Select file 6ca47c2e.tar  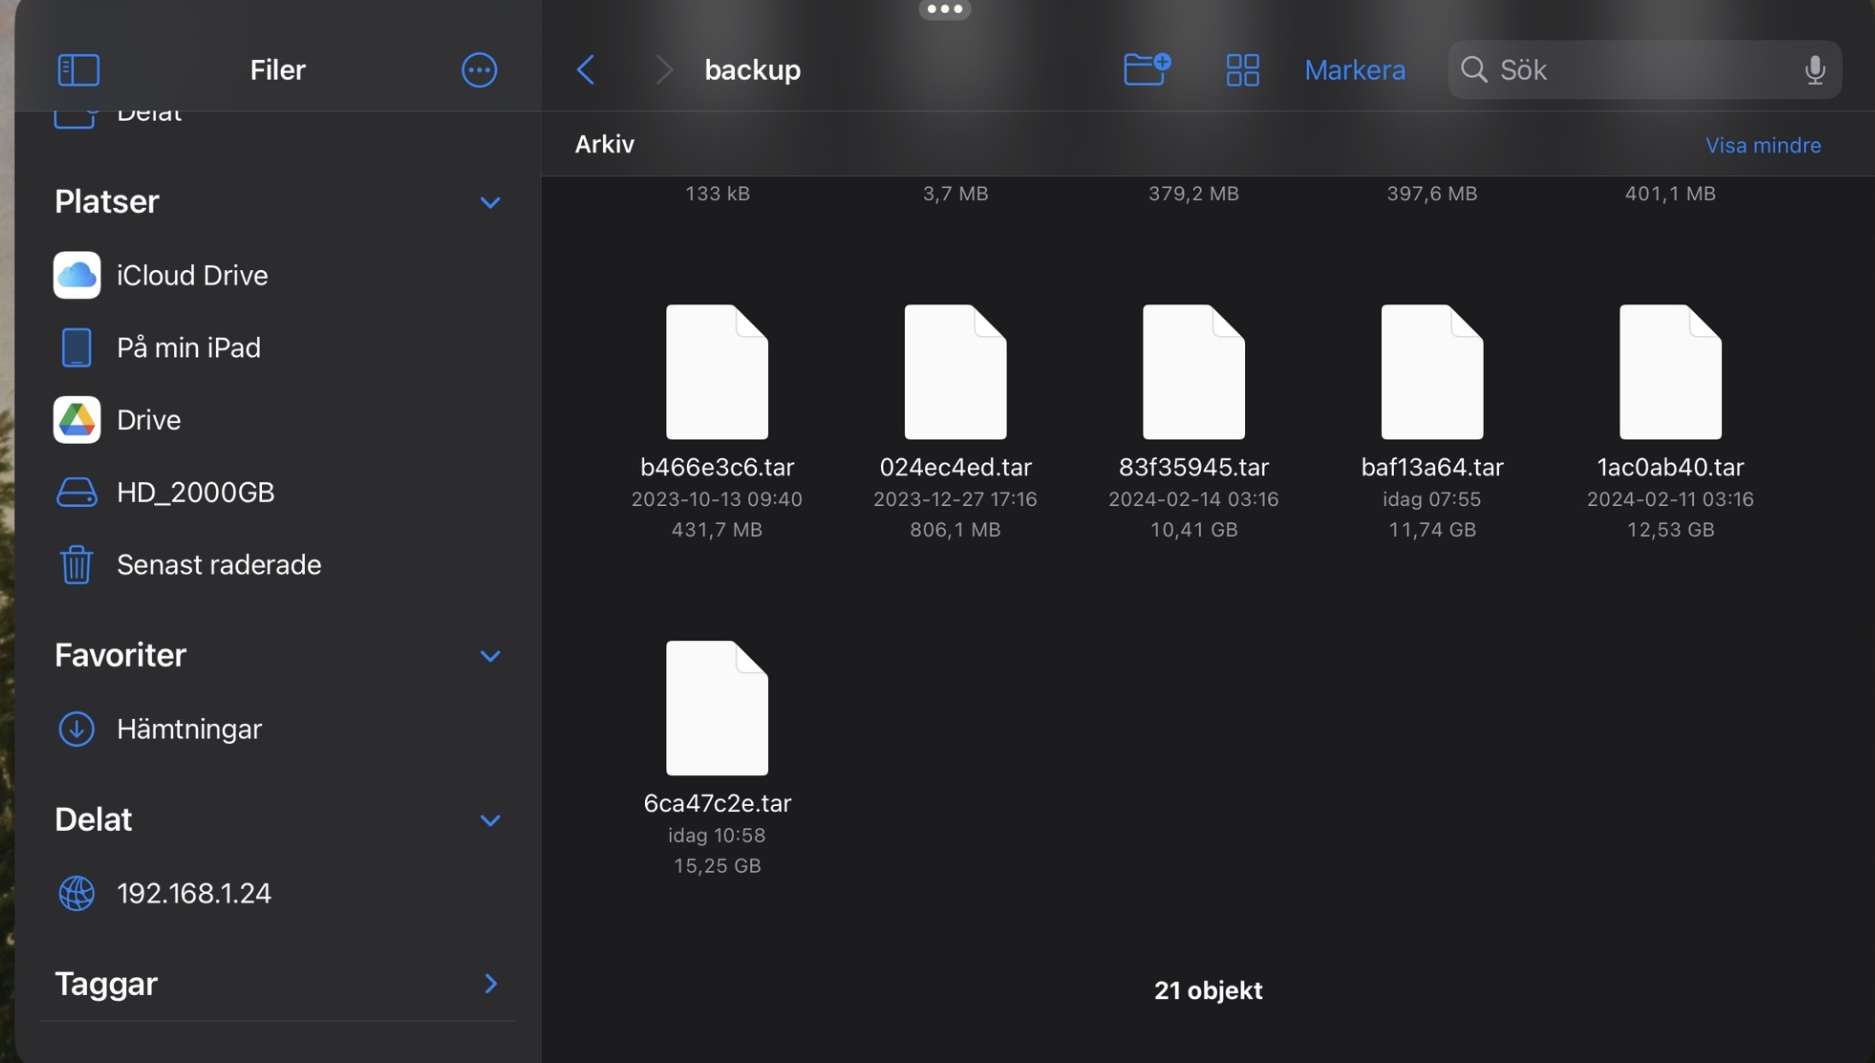(x=717, y=708)
